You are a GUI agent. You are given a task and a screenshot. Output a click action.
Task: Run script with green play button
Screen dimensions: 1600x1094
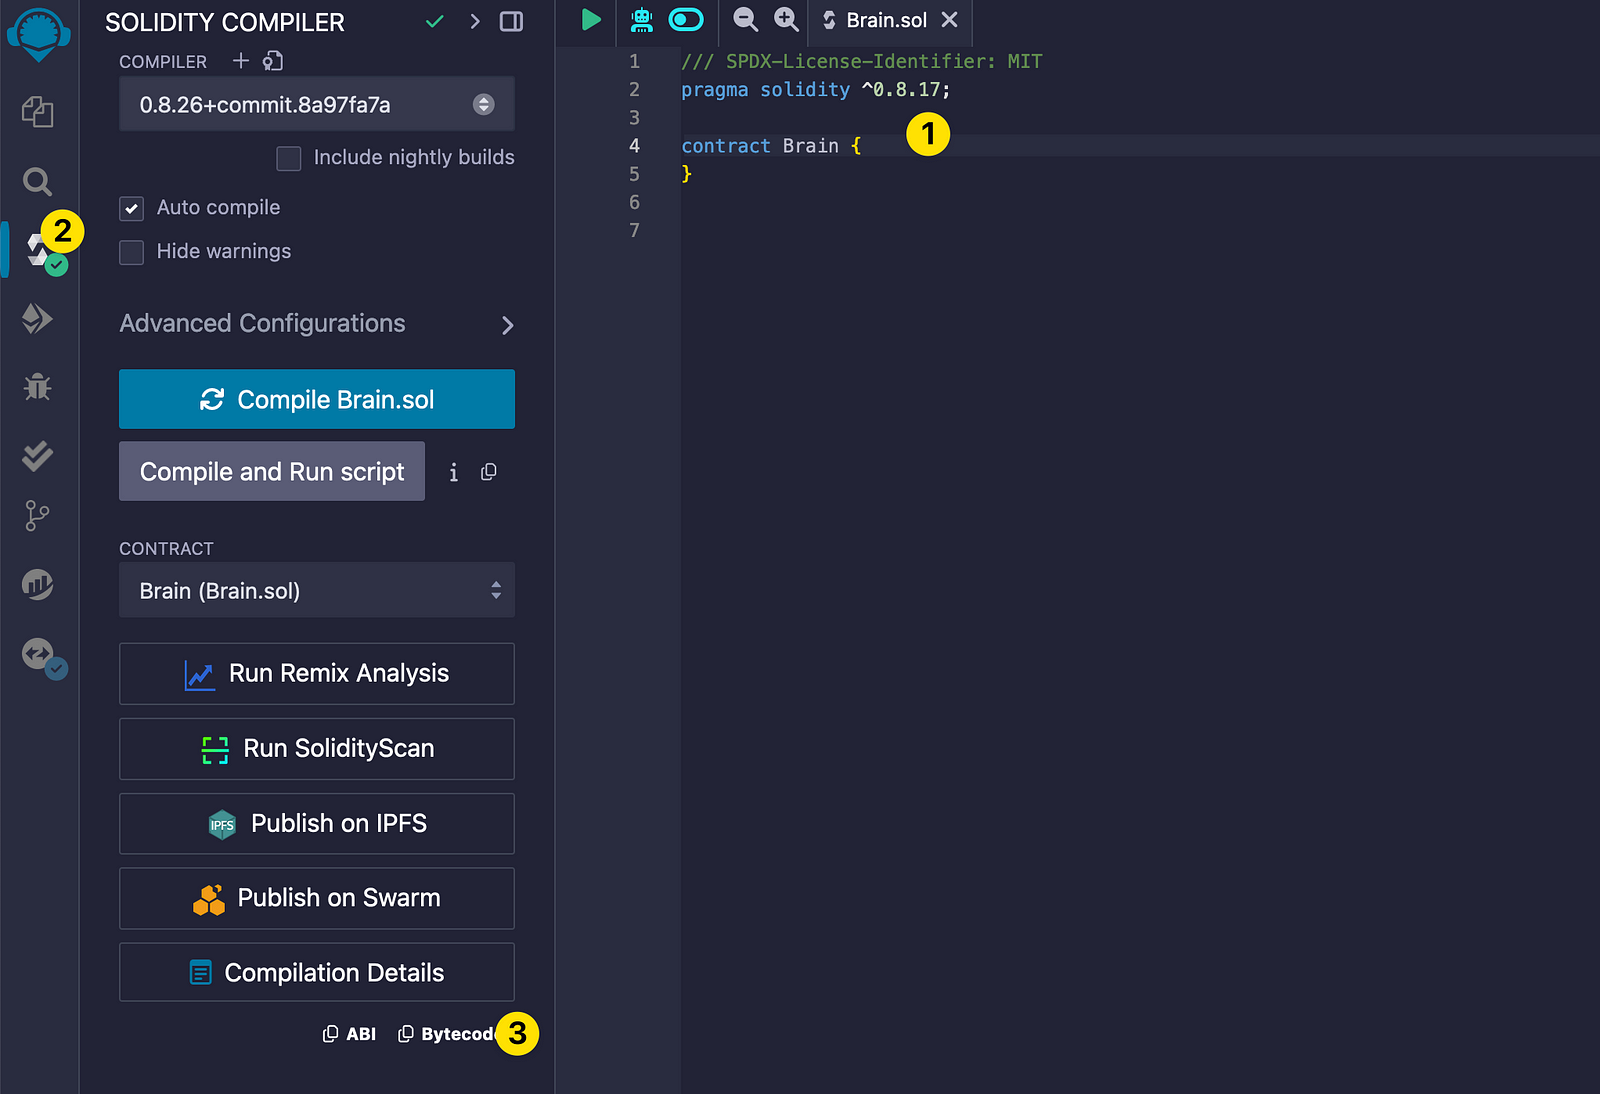591,19
